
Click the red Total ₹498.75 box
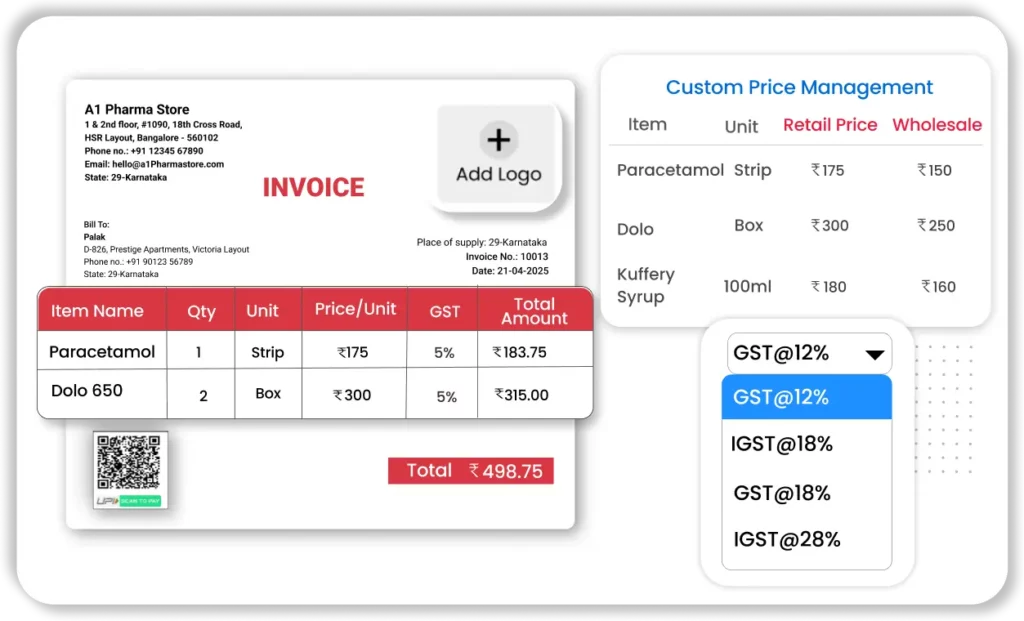click(471, 471)
